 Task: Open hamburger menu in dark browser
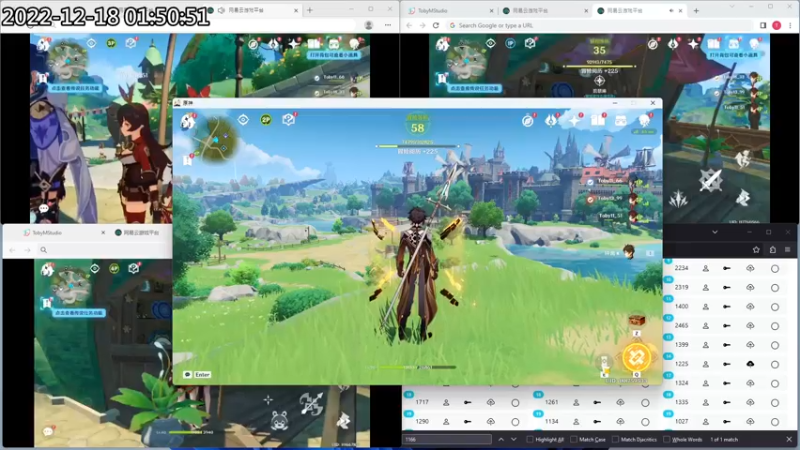tap(788, 249)
